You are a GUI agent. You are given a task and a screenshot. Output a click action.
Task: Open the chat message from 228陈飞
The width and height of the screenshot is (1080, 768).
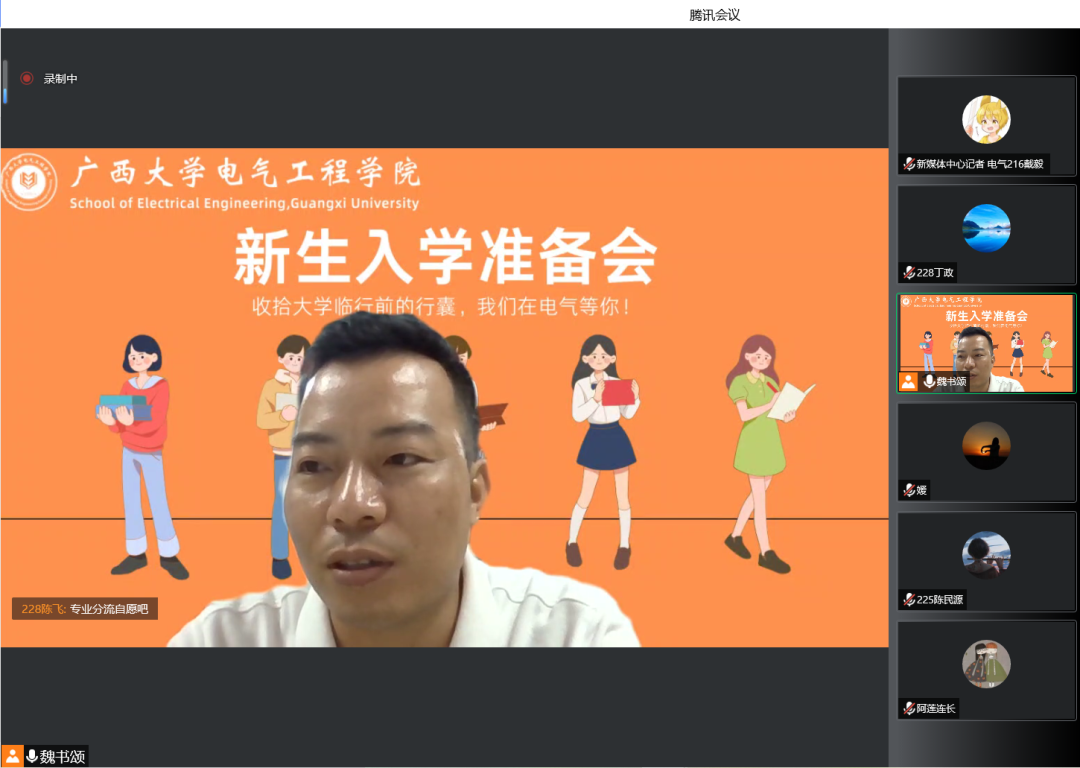tap(85, 608)
